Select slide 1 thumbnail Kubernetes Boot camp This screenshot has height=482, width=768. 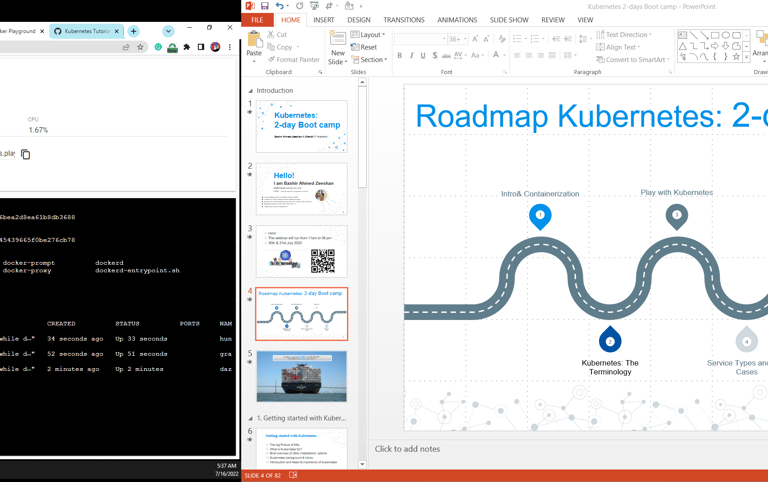pyautogui.click(x=302, y=126)
